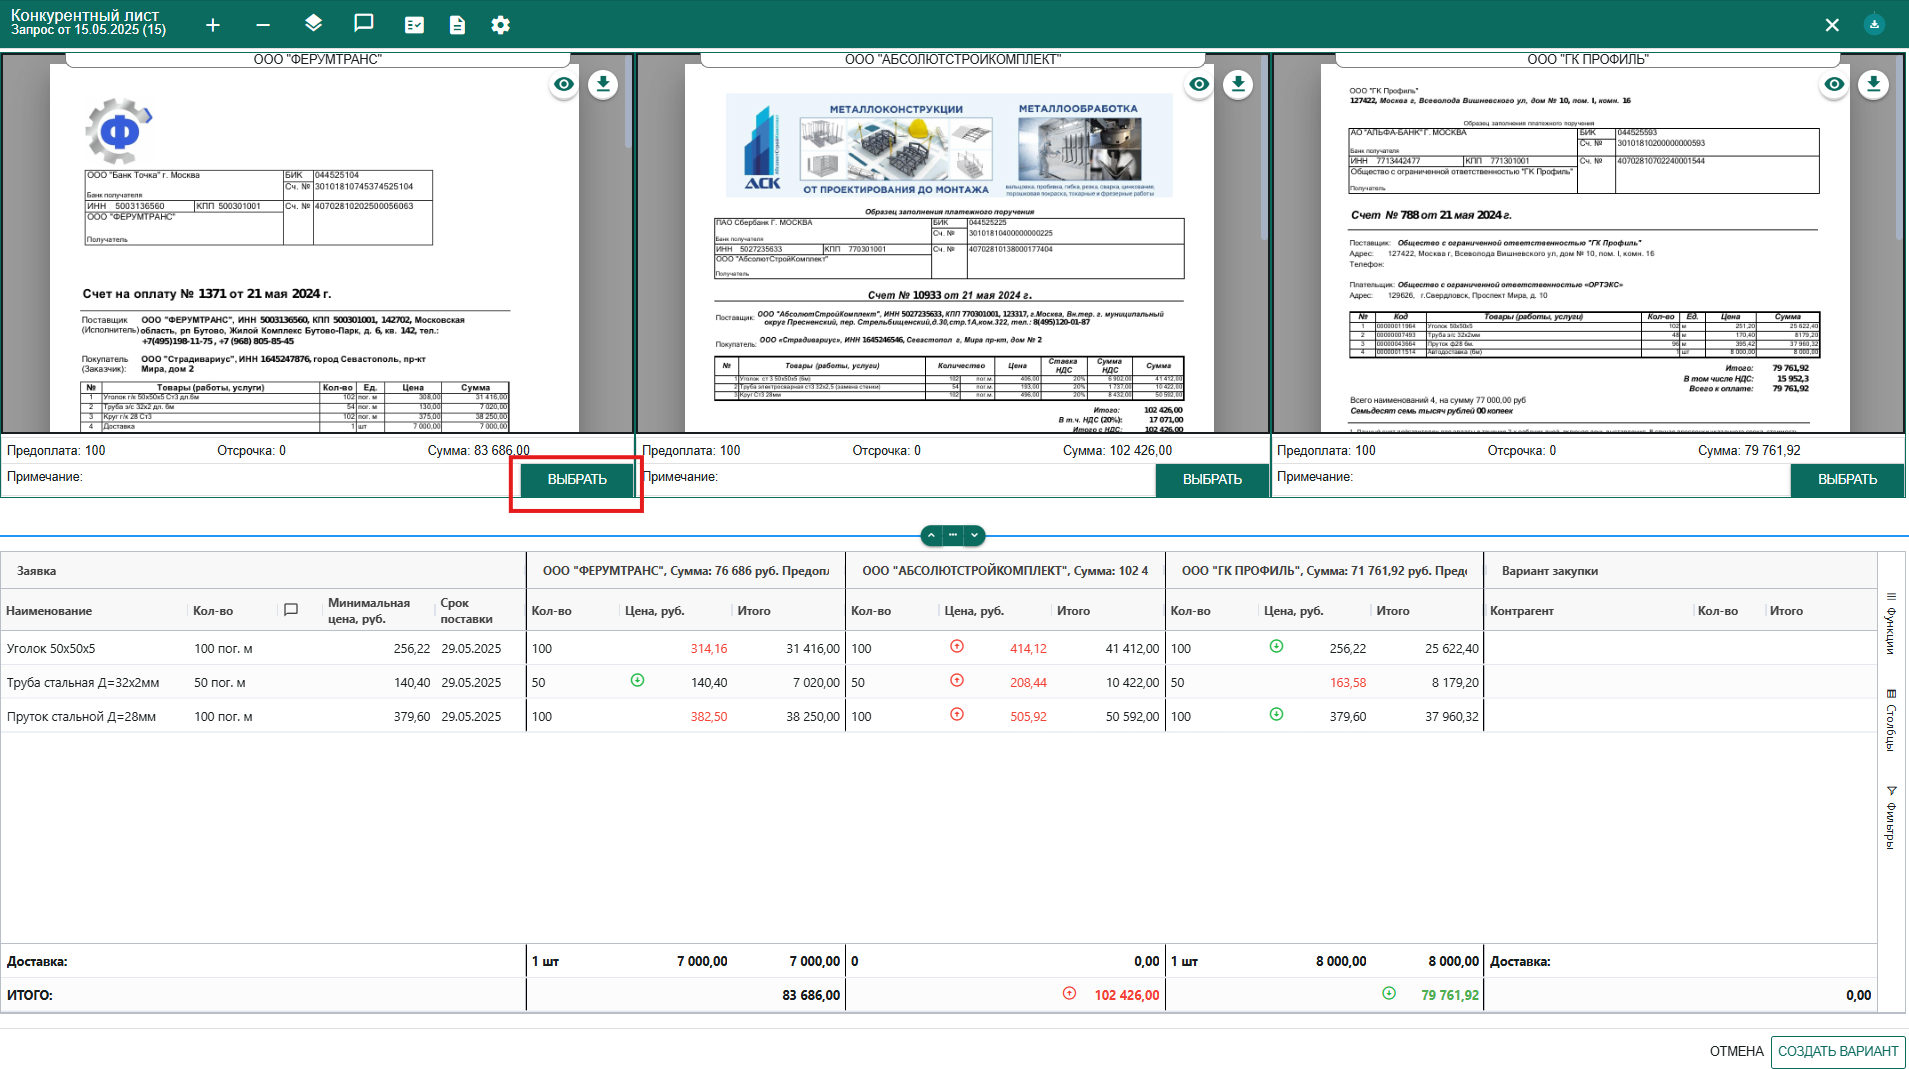Choose АБСОЛЮТСТРОЙКОМПЛЕКТ offer with ВЫБРАТЬ button
Image resolution: width=1909 pixels, height=1069 pixels.
1212,480
